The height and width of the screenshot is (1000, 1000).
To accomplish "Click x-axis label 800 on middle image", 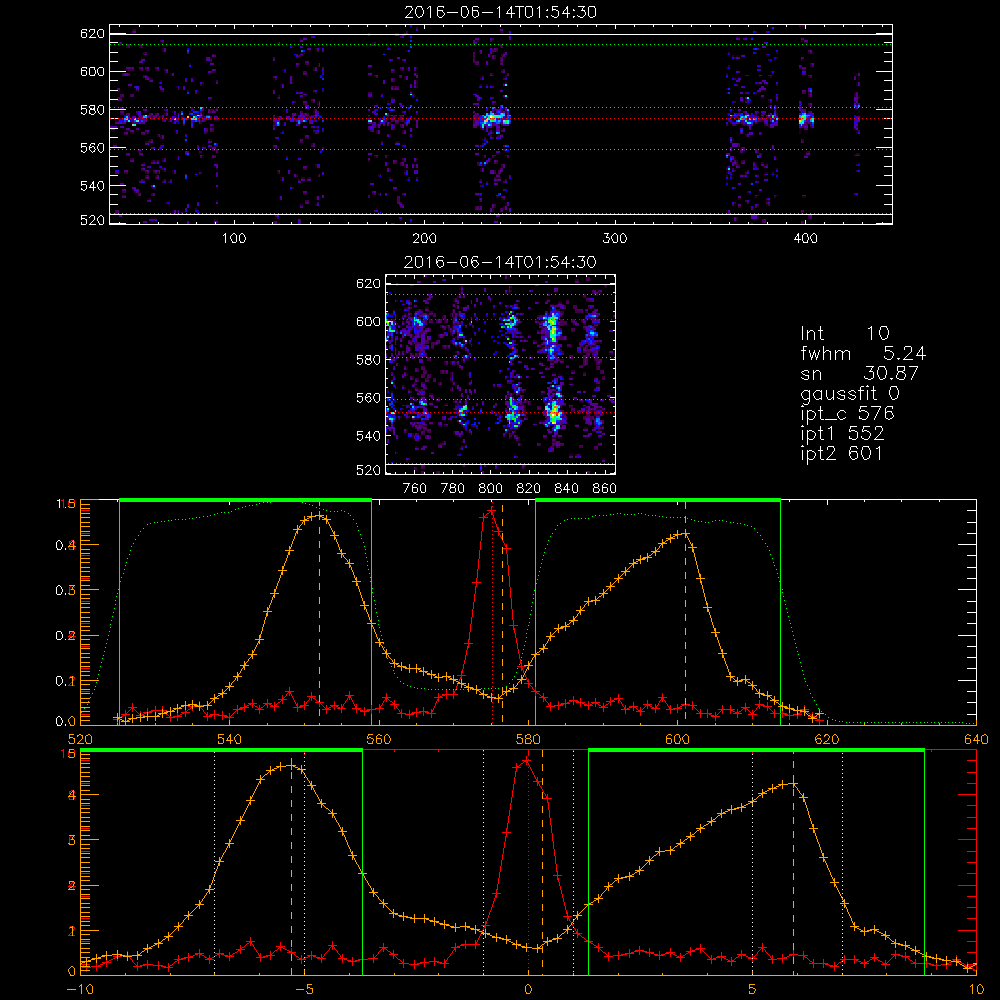I will [490, 489].
